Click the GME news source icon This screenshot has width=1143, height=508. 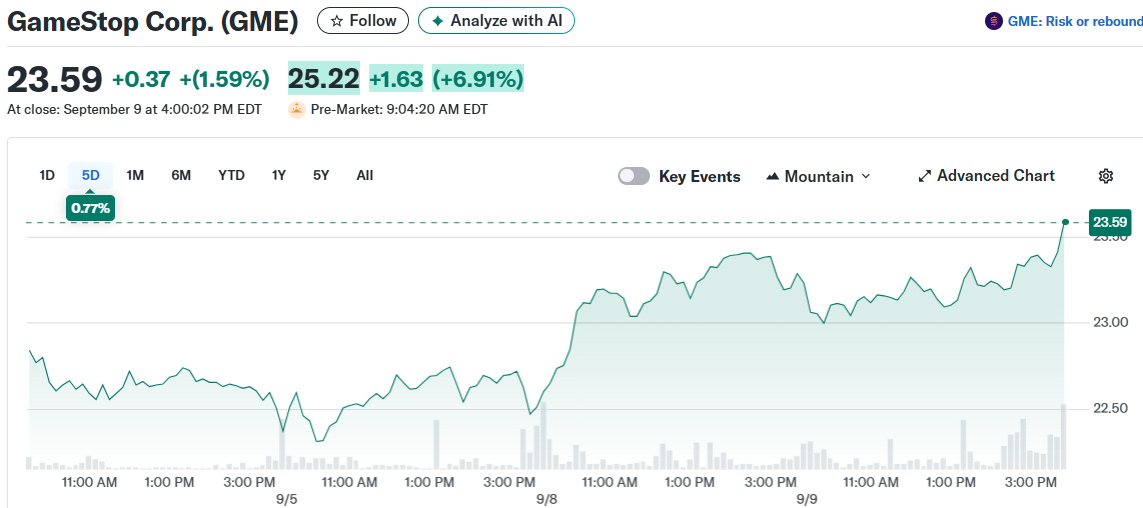[993, 21]
